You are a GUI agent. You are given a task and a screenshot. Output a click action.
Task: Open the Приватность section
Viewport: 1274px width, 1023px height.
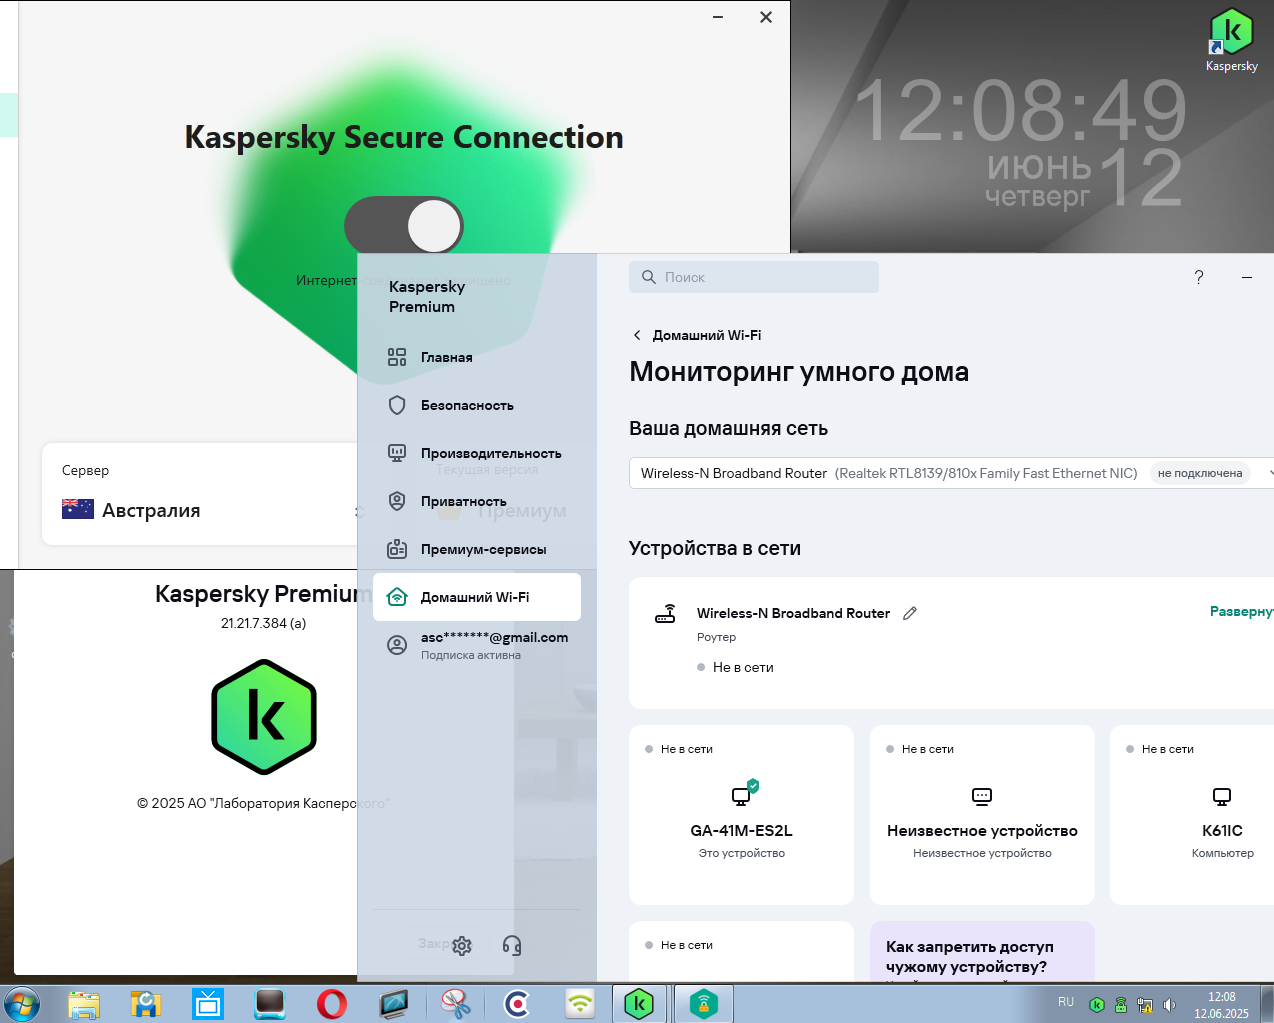(477, 501)
